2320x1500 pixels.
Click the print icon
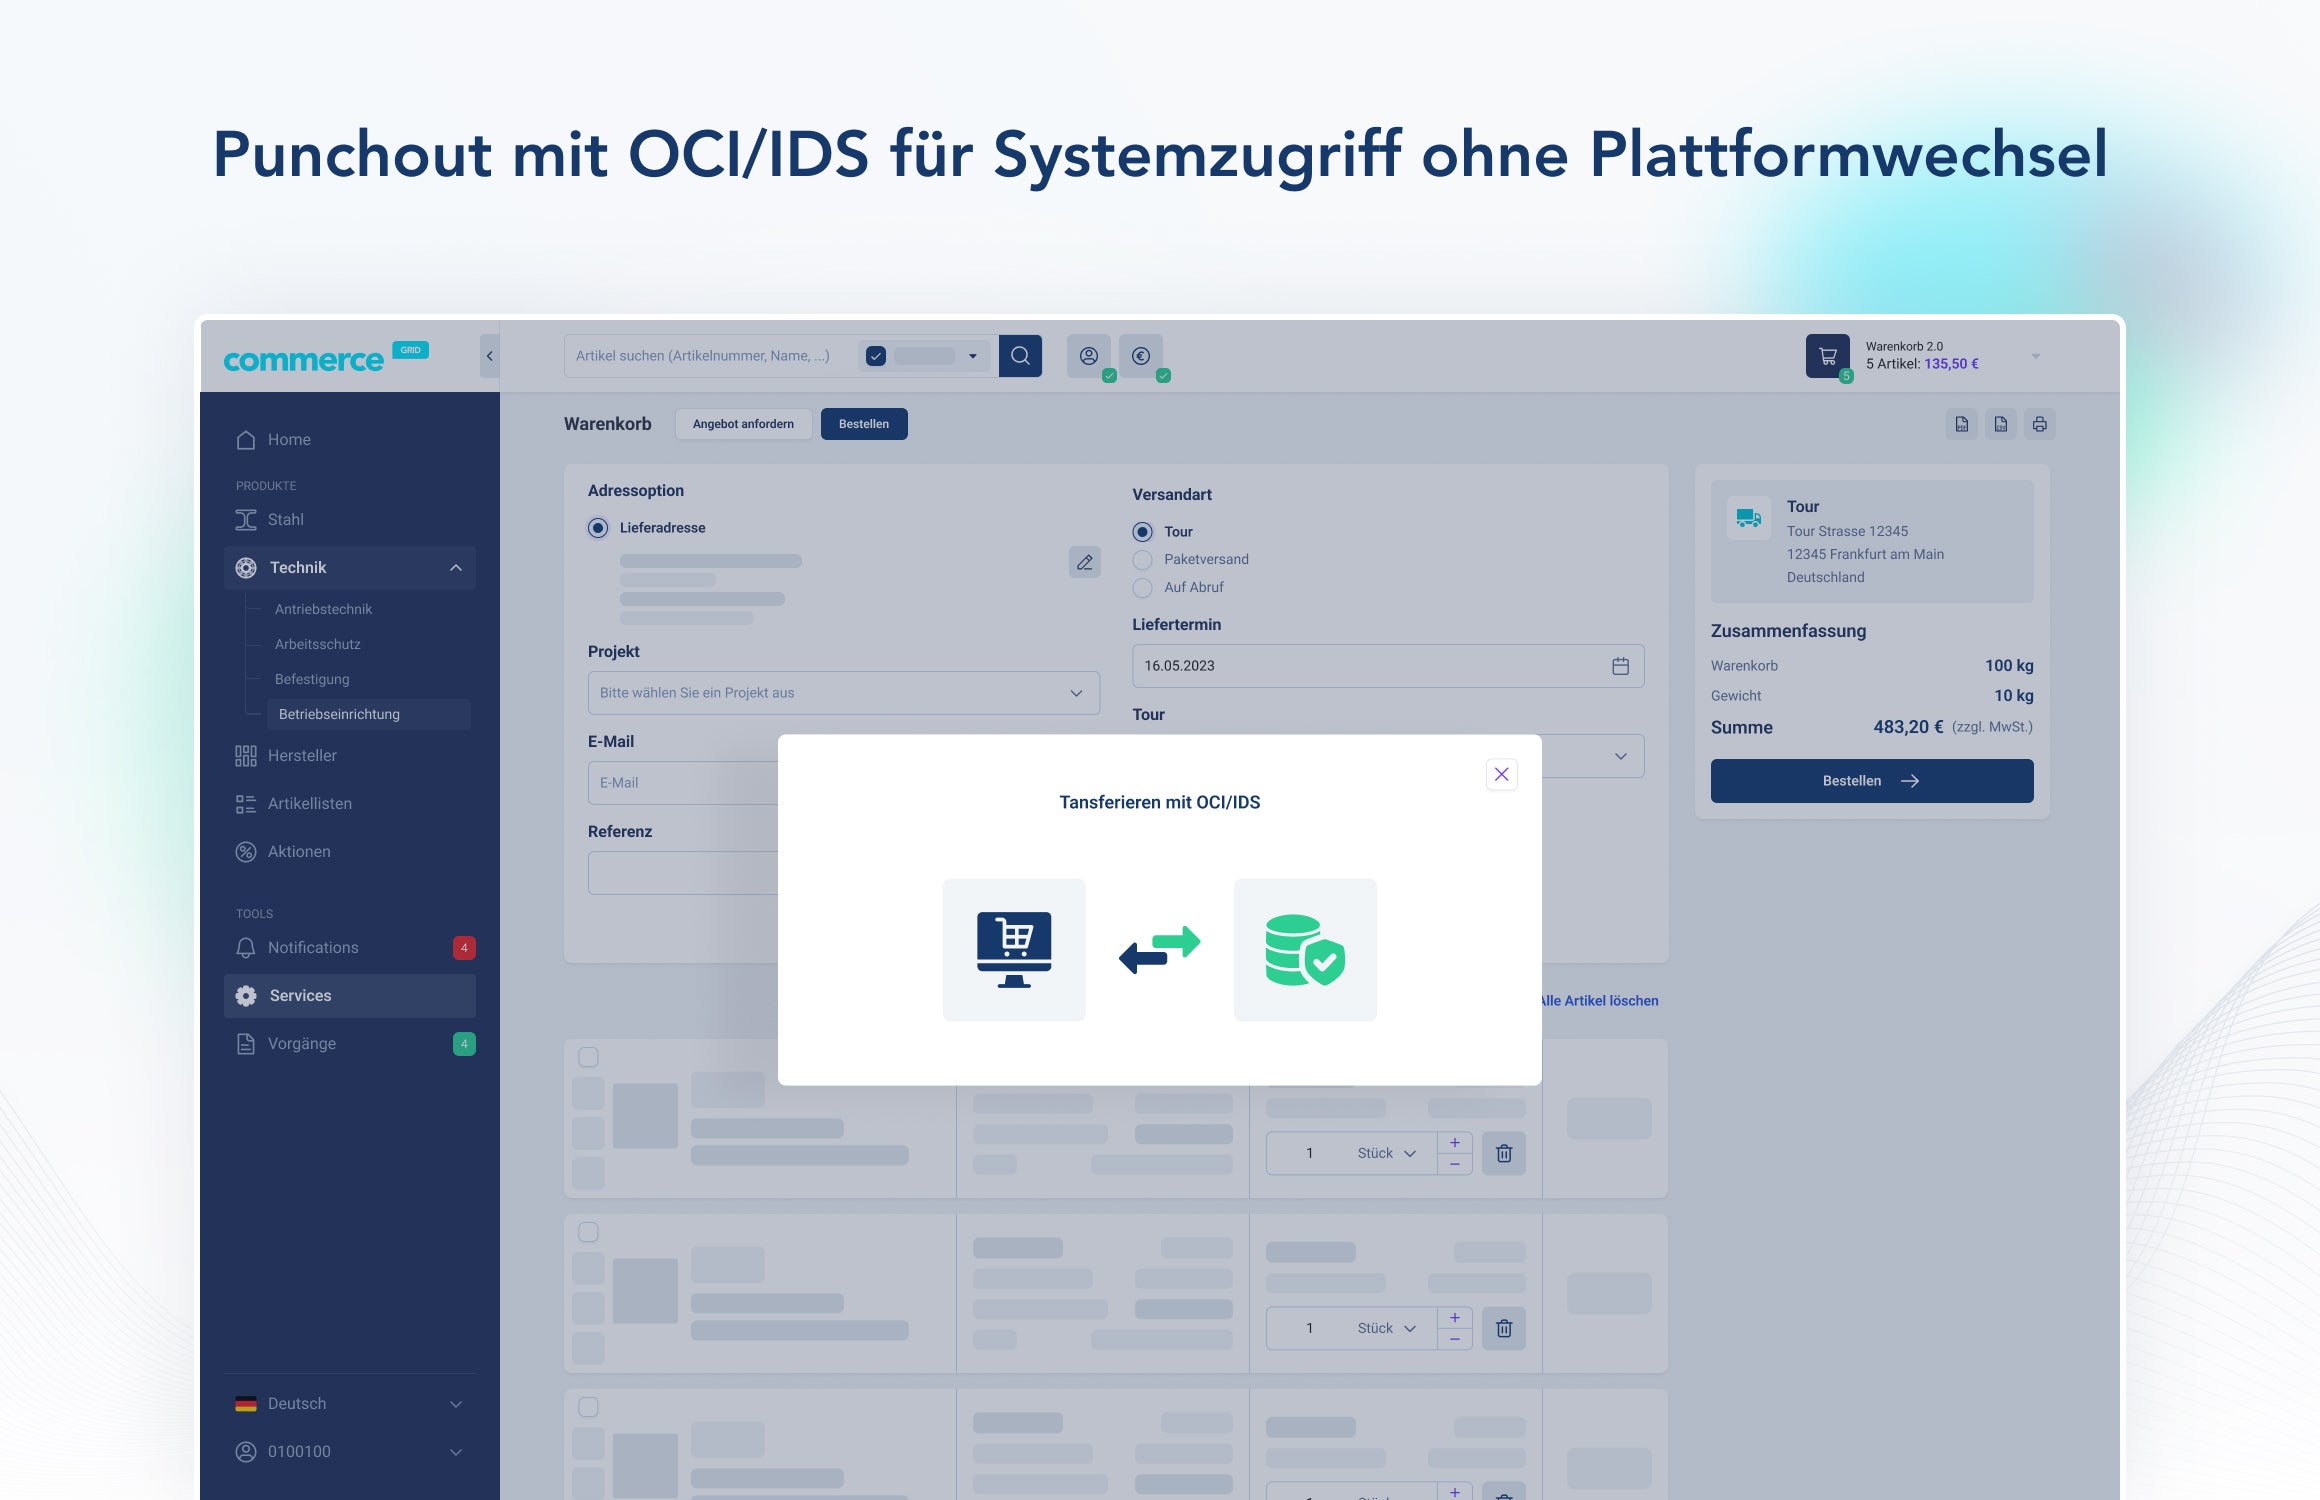[2040, 424]
